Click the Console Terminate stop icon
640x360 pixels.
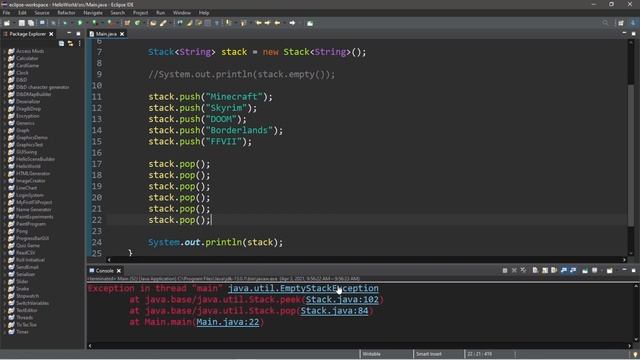505,270
